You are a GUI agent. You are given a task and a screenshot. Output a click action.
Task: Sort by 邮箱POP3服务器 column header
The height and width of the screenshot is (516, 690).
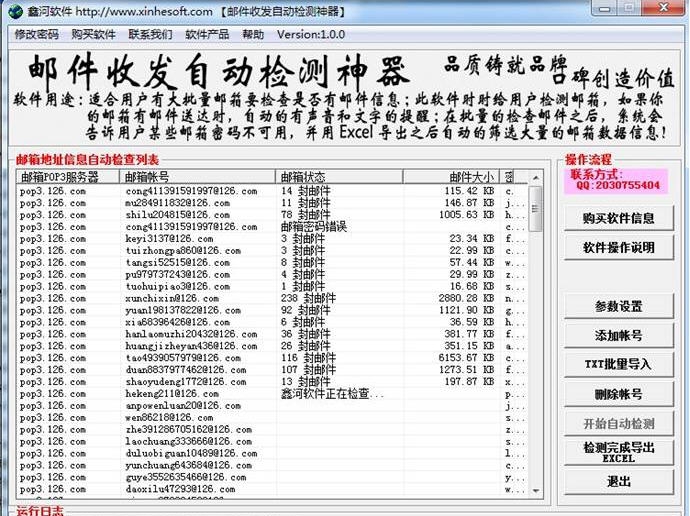[x=68, y=177]
